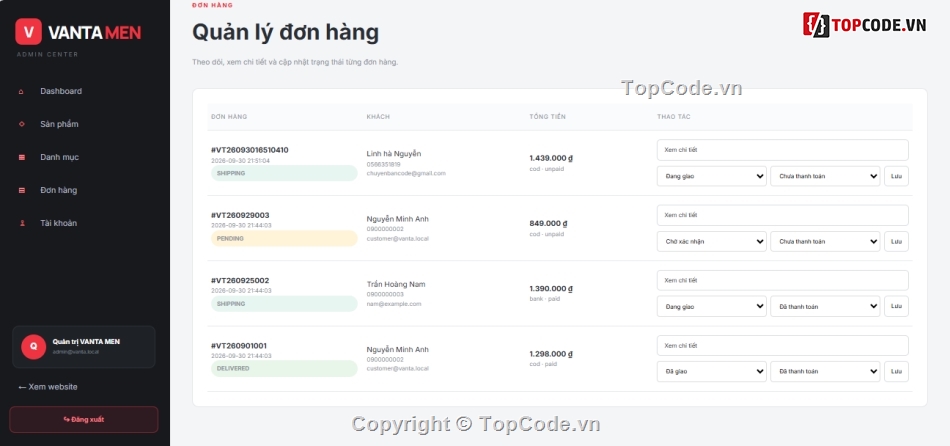Image resolution: width=950 pixels, height=446 pixels.
Task: Click the SHIPPING badge of order #VT26093016510410
Action: pos(284,173)
